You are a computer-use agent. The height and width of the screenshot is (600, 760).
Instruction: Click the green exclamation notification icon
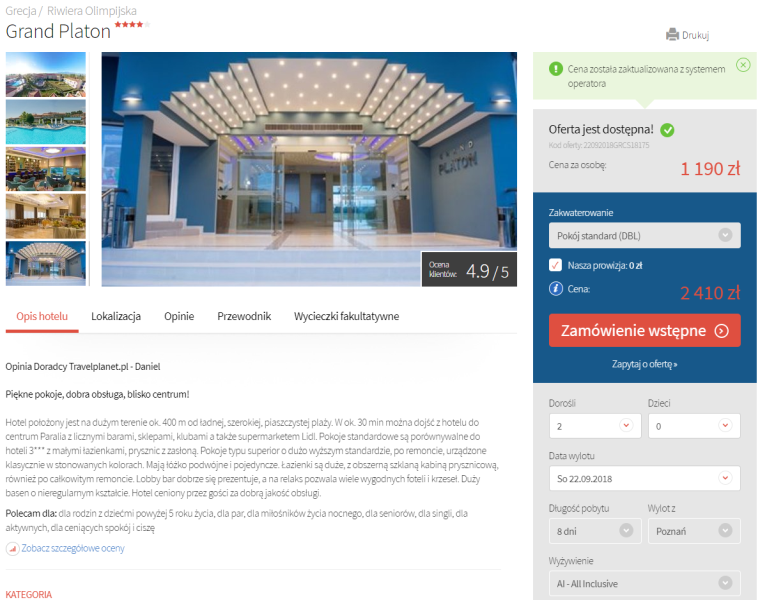point(555,69)
